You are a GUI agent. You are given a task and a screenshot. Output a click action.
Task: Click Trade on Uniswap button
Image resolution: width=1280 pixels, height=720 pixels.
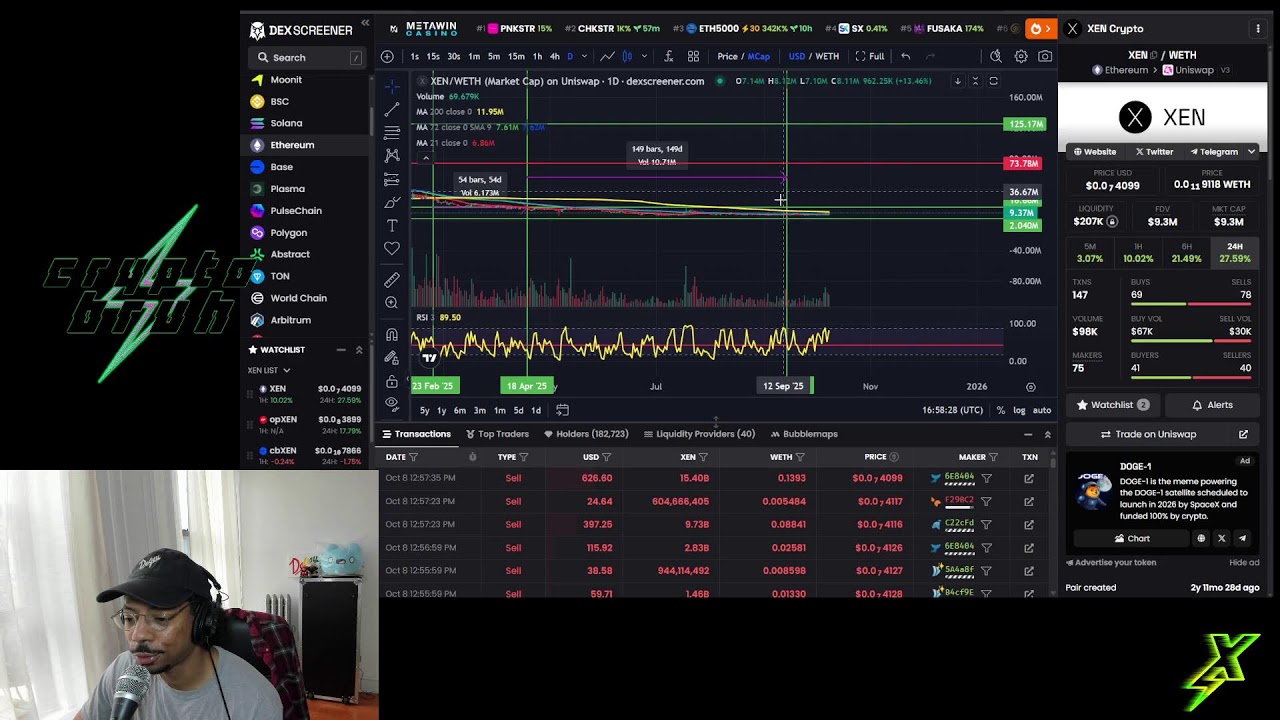(x=1148, y=434)
